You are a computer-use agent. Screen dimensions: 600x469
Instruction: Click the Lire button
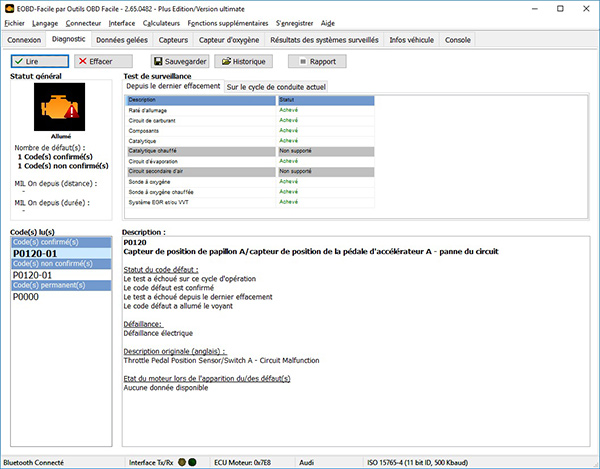pyautogui.click(x=40, y=61)
